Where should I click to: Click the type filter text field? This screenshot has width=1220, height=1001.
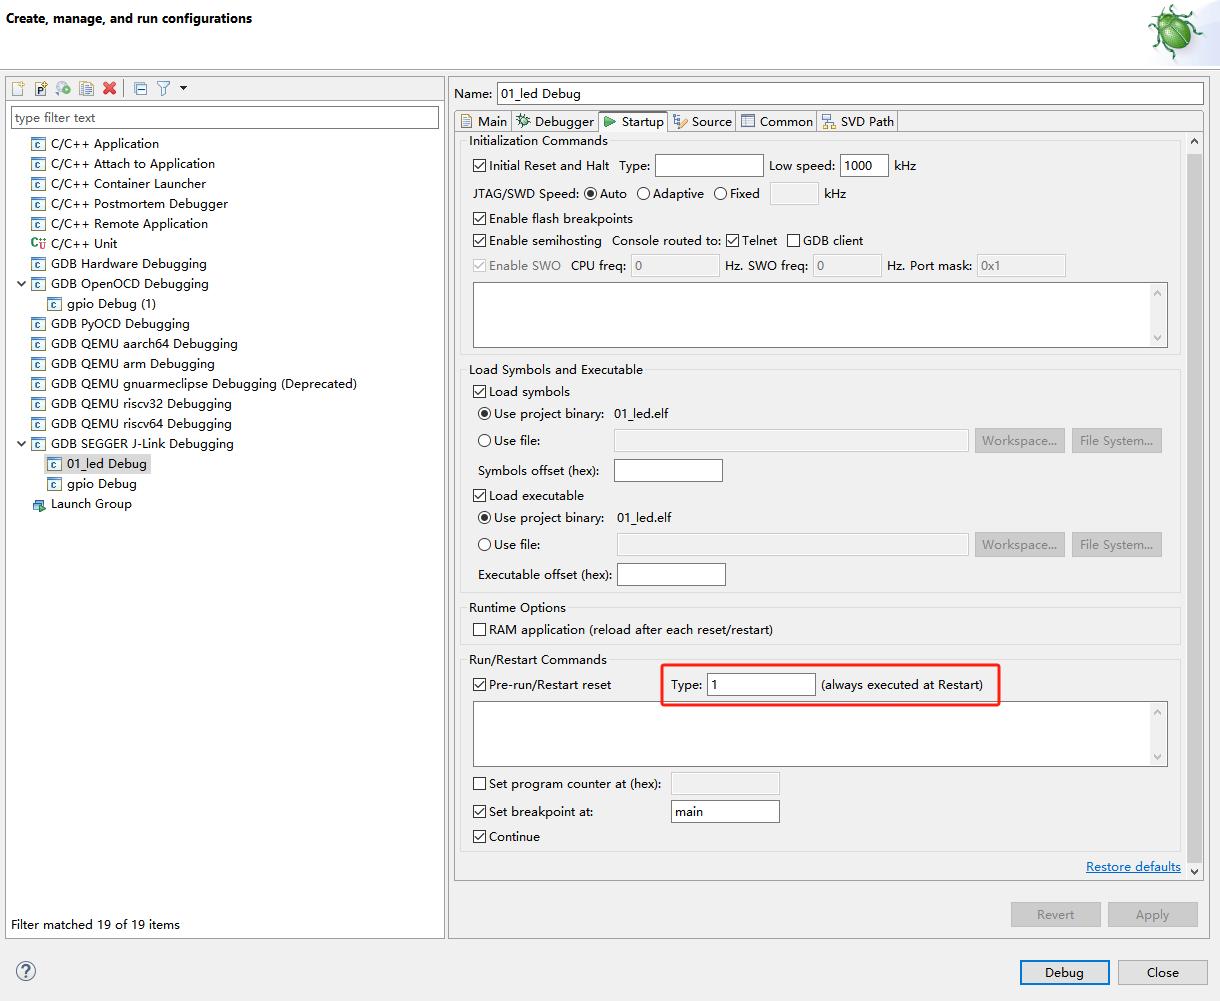click(225, 118)
